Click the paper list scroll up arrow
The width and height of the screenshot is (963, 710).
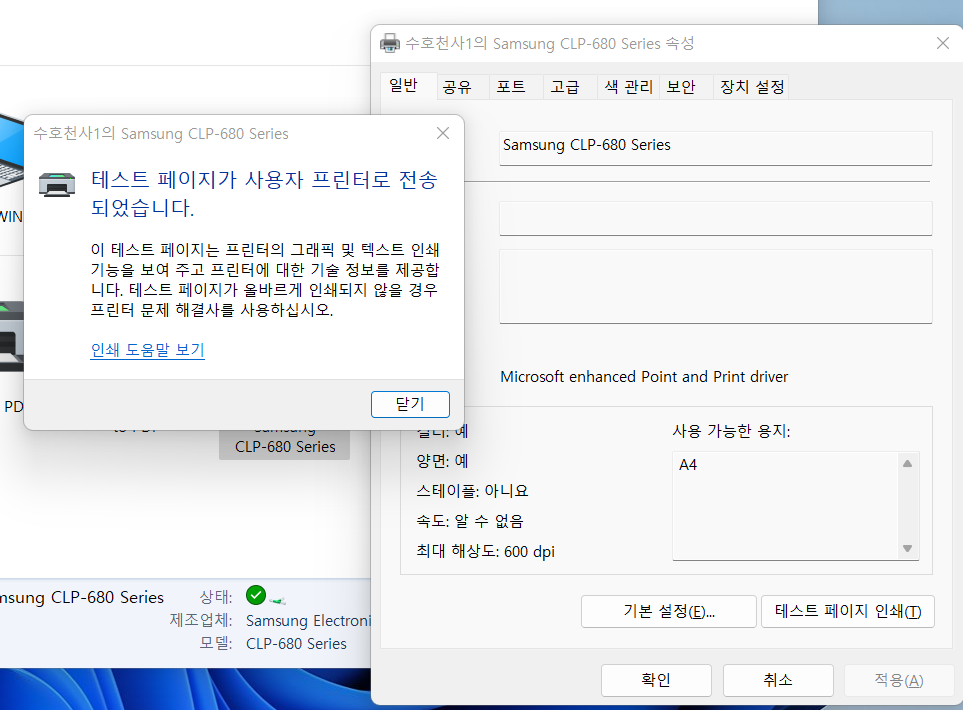tap(908, 464)
